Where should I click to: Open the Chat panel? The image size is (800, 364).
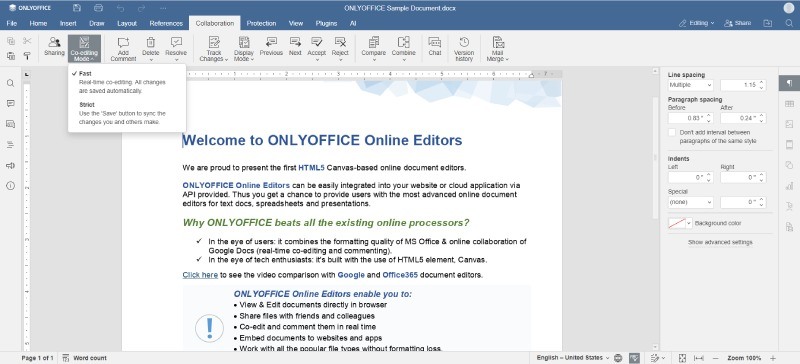pos(435,46)
